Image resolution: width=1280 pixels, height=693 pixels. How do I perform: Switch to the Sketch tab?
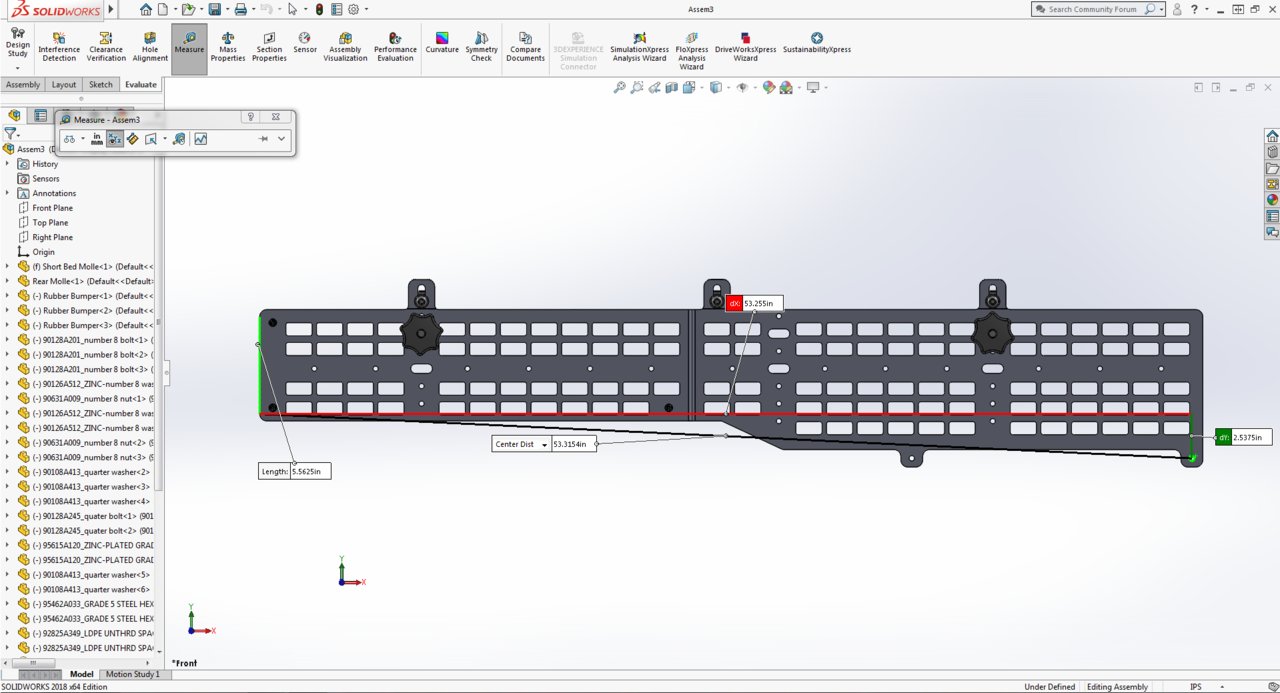click(x=101, y=85)
